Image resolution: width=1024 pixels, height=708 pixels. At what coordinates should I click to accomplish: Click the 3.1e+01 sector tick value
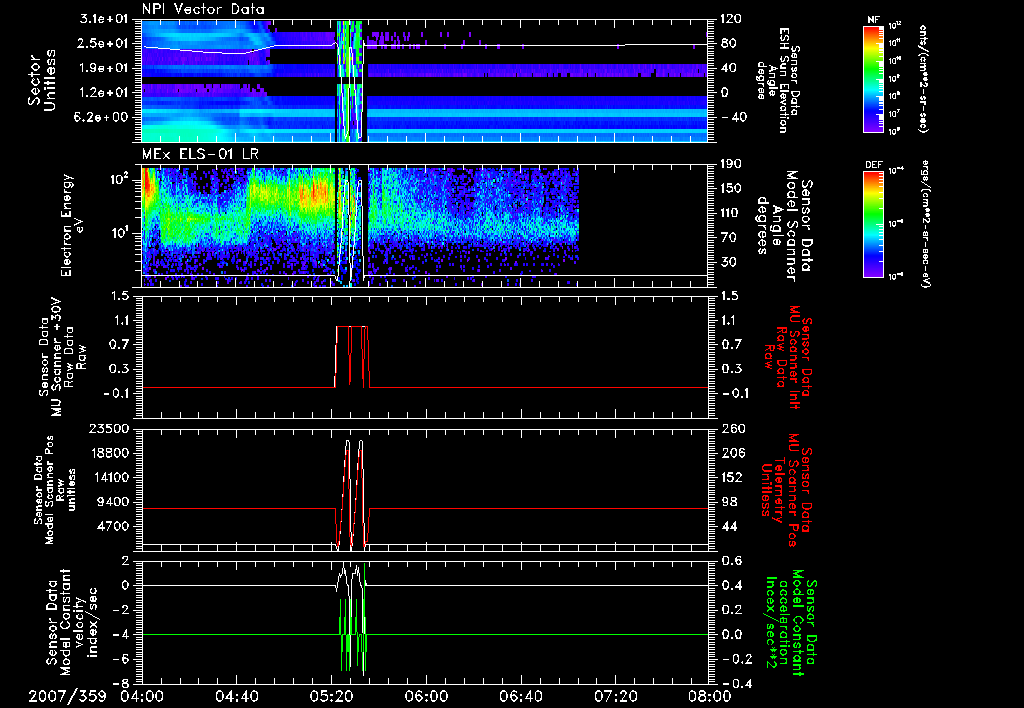103,19
